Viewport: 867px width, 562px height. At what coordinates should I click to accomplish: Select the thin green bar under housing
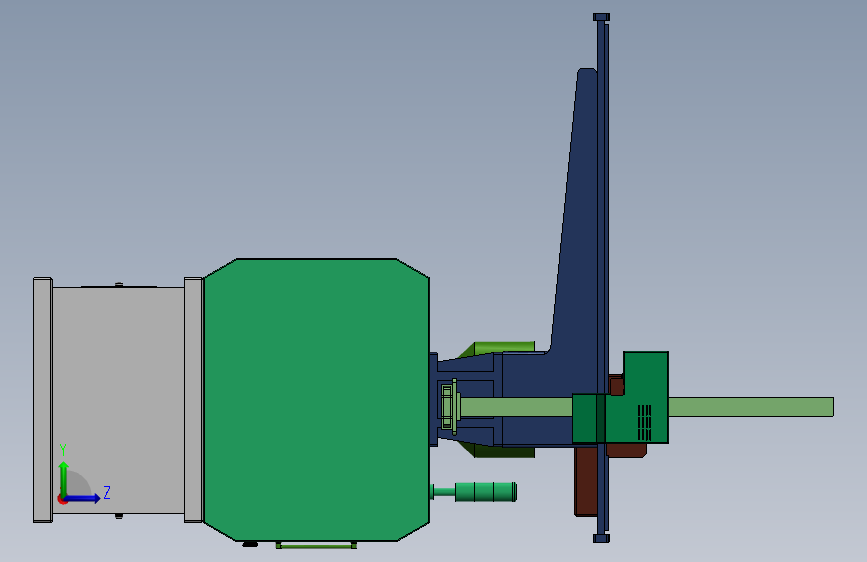(x=316, y=545)
